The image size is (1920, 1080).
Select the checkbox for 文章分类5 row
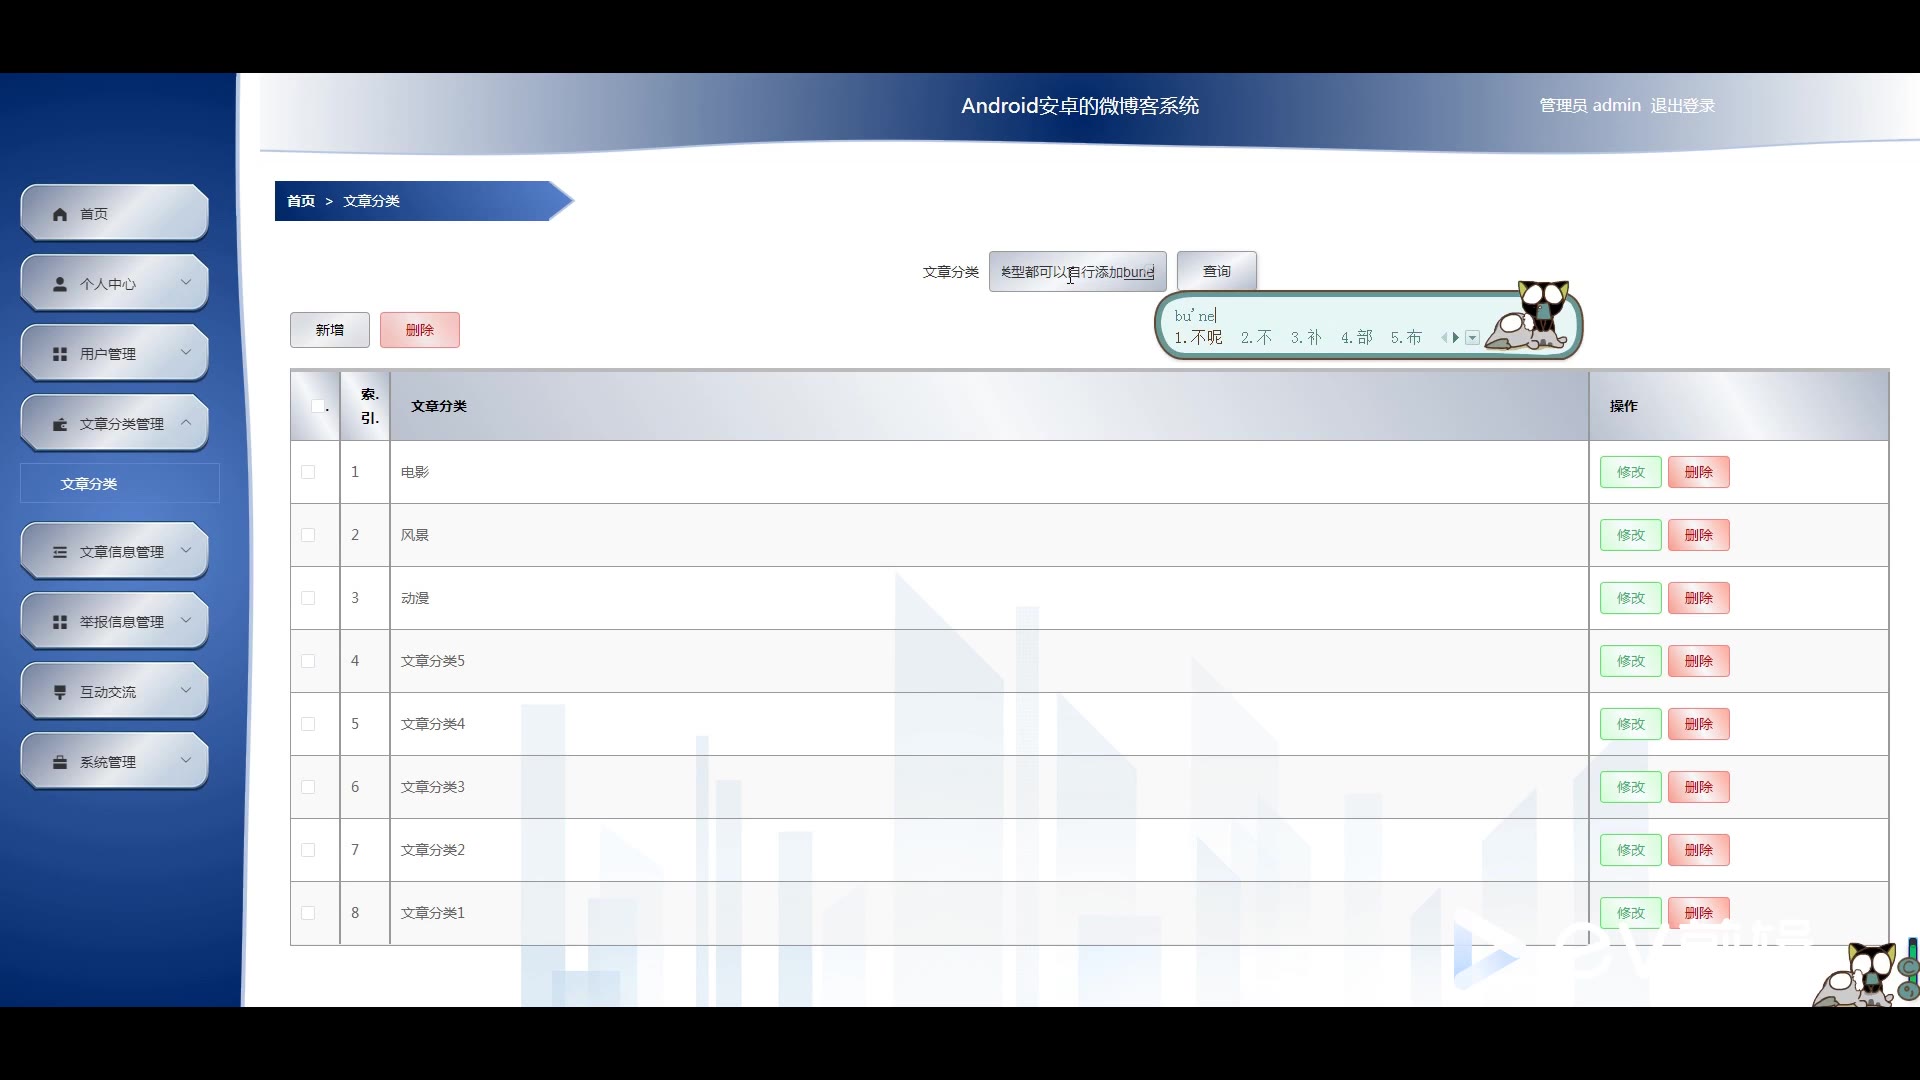308,661
